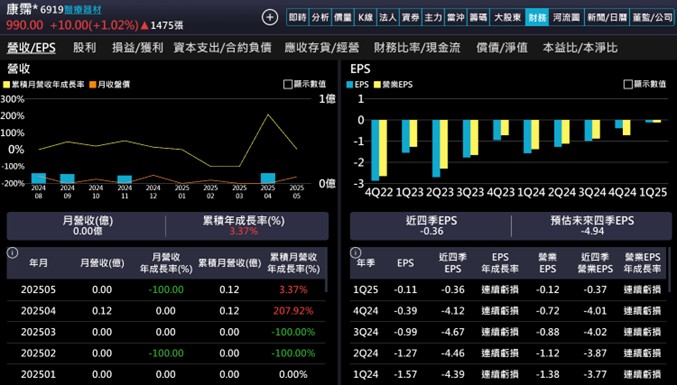
Task: Select the 當沖 tab
Action: click(456, 18)
